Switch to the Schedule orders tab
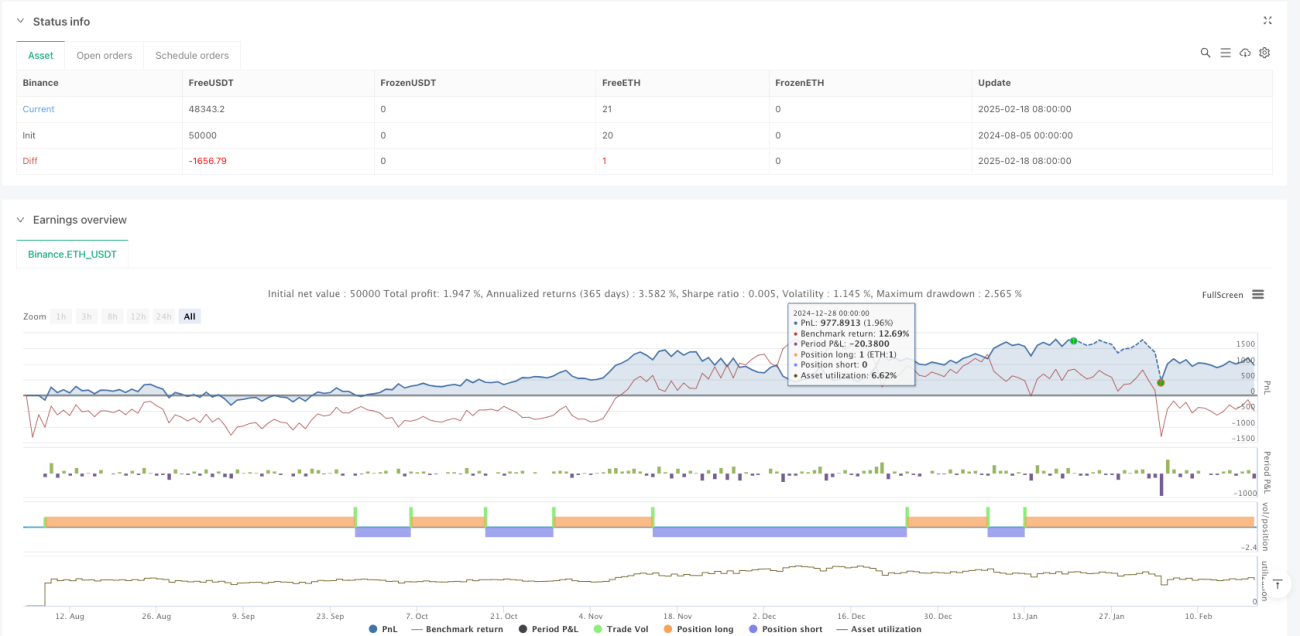1300x636 pixels. [x=192, y=55]
